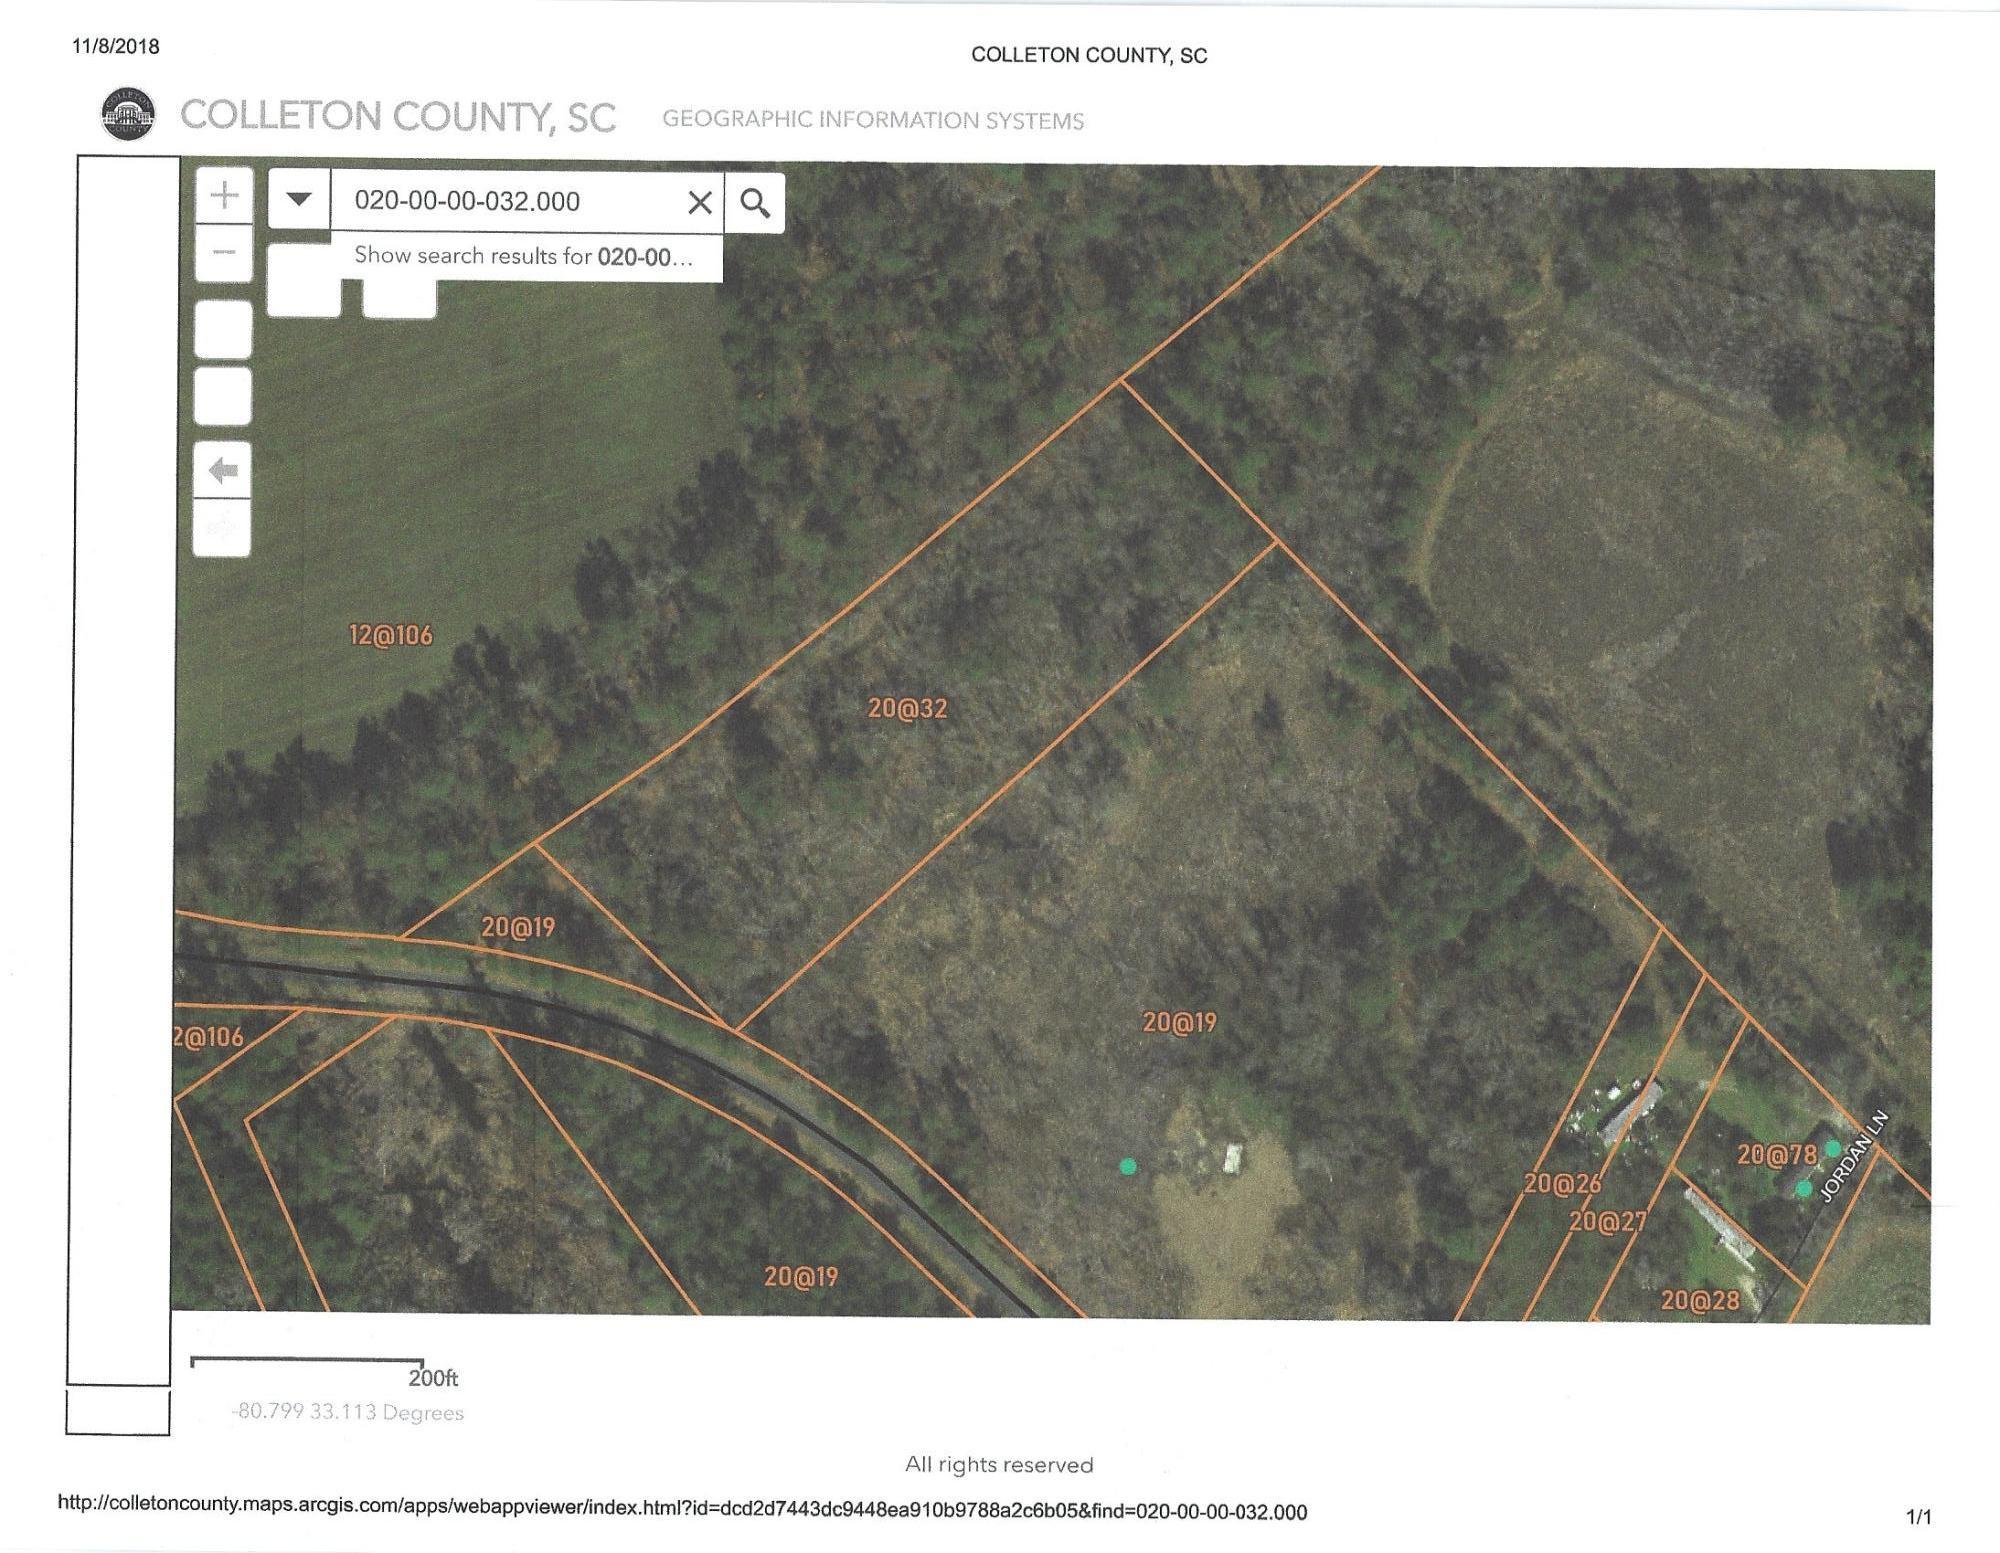
Task: Select parcel labeled 12@106 in the field
Action: (391, 635)
